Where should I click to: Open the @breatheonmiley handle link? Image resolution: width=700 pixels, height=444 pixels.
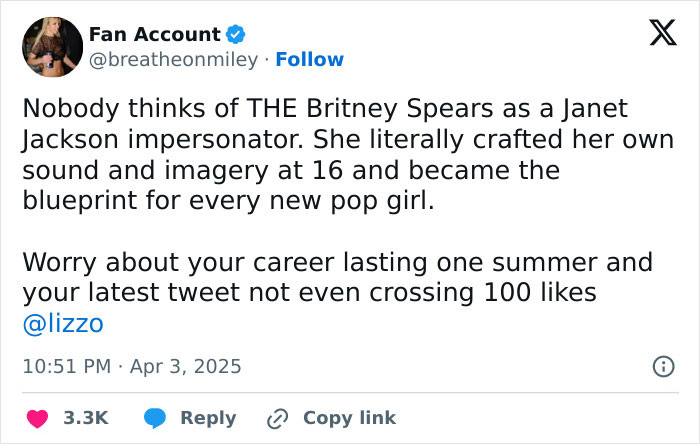(x=173, y=60)
